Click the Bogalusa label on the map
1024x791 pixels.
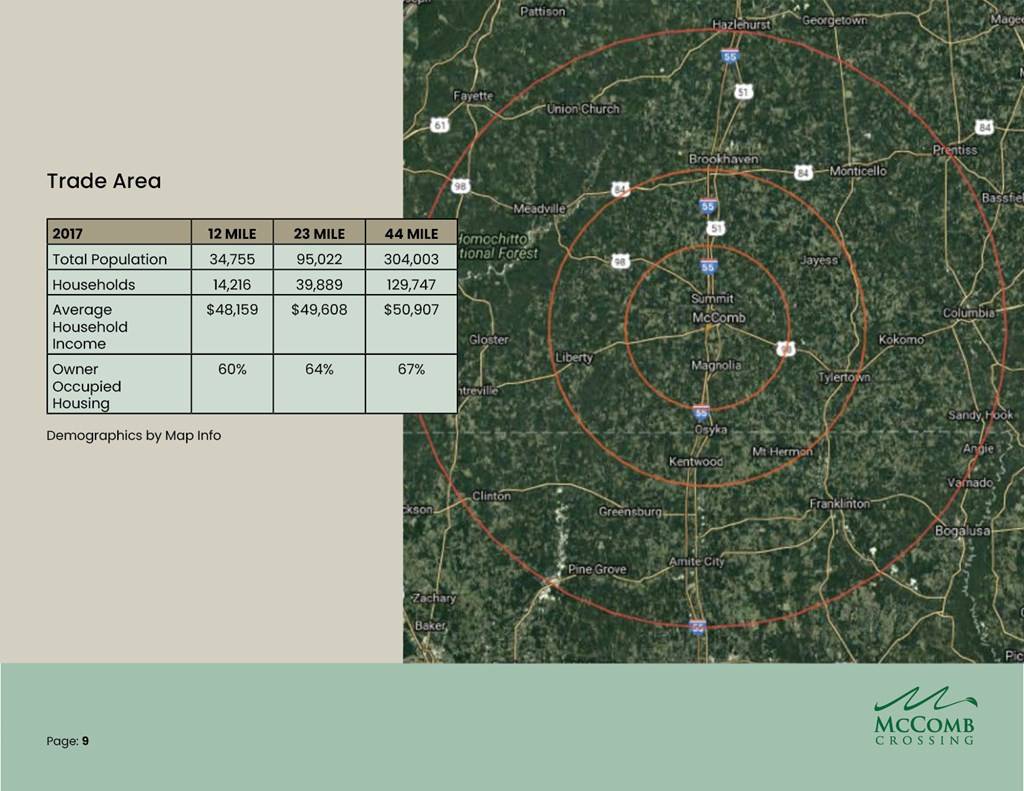[x=962, y=530]
